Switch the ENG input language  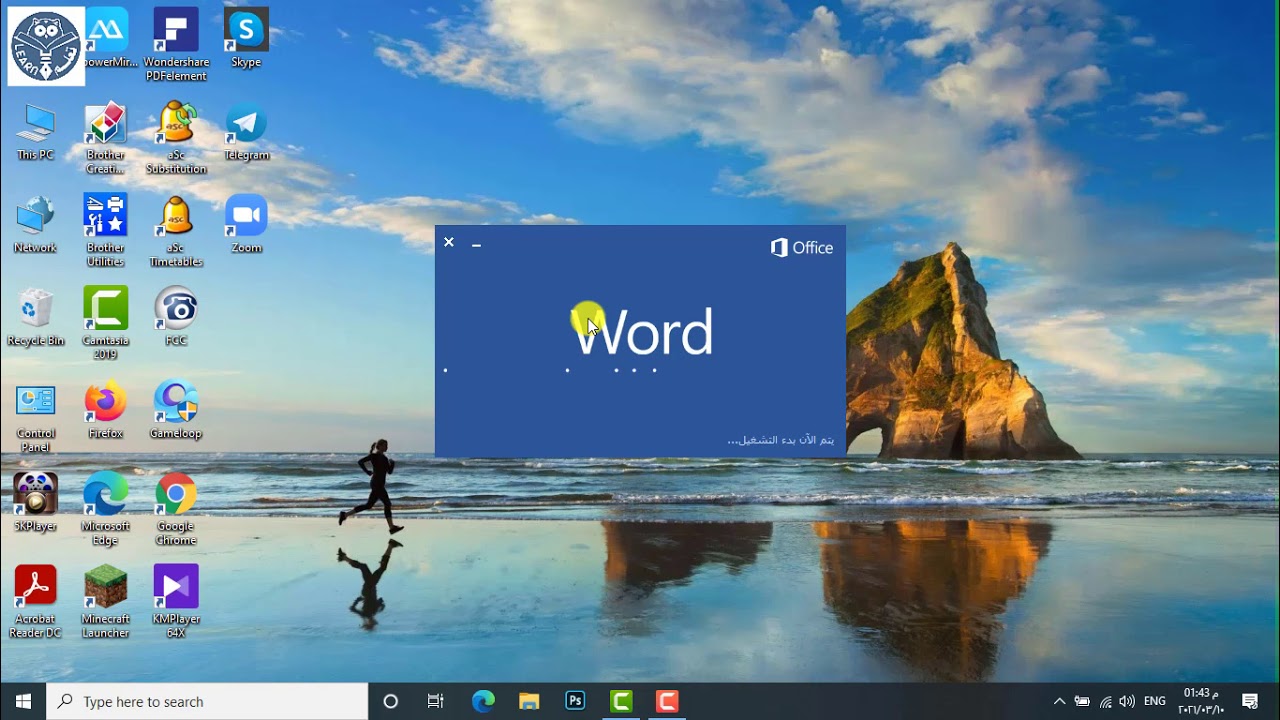click(x=1155, y=701)
